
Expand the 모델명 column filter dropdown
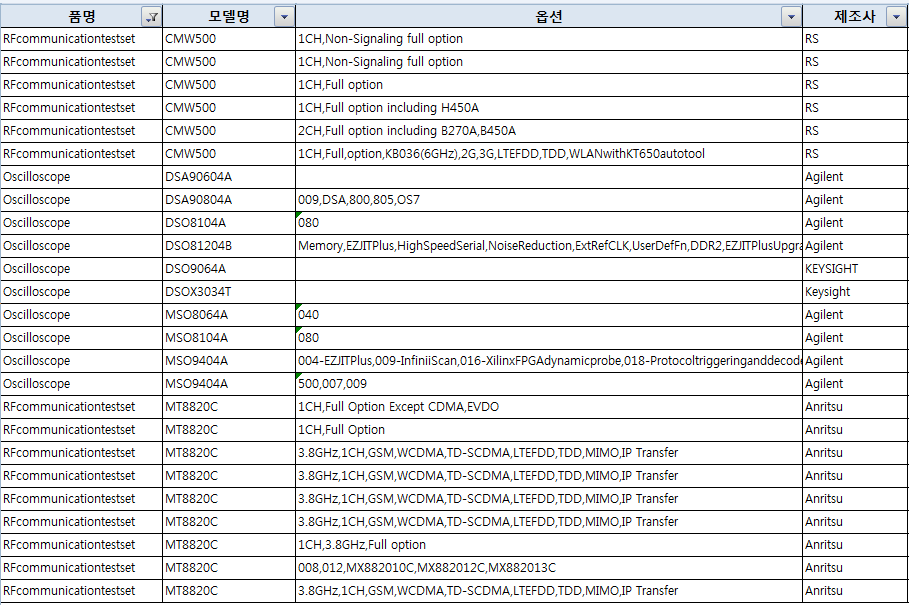[284, 16]
